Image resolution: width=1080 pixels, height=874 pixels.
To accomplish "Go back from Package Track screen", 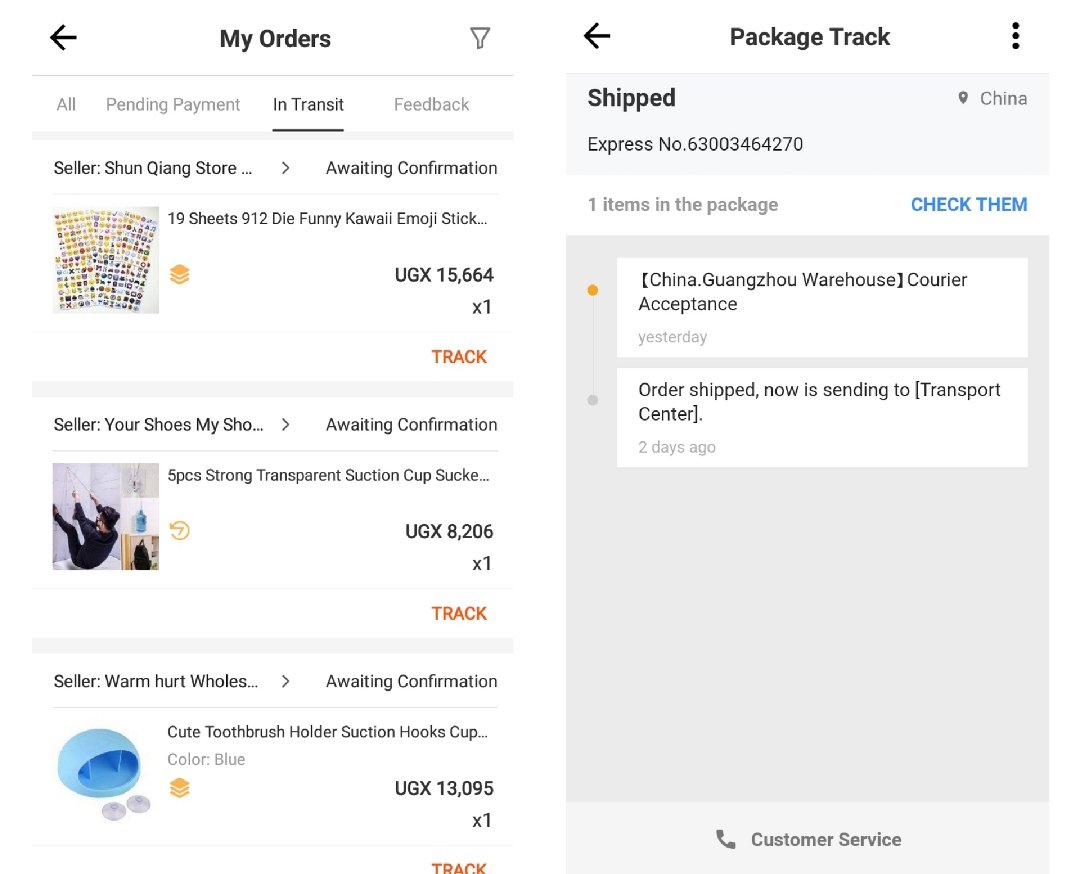I will (597, 37).
